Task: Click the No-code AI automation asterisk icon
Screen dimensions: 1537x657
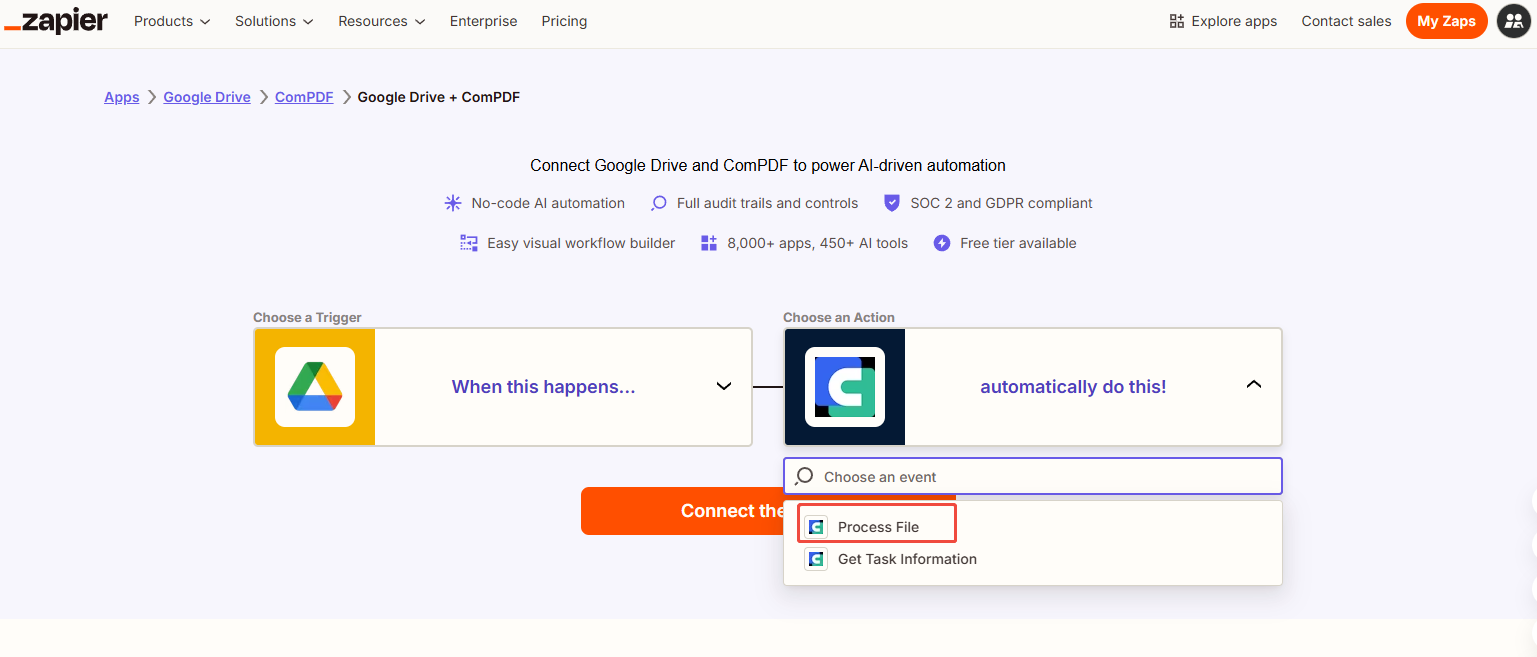Action: [453, 202]
